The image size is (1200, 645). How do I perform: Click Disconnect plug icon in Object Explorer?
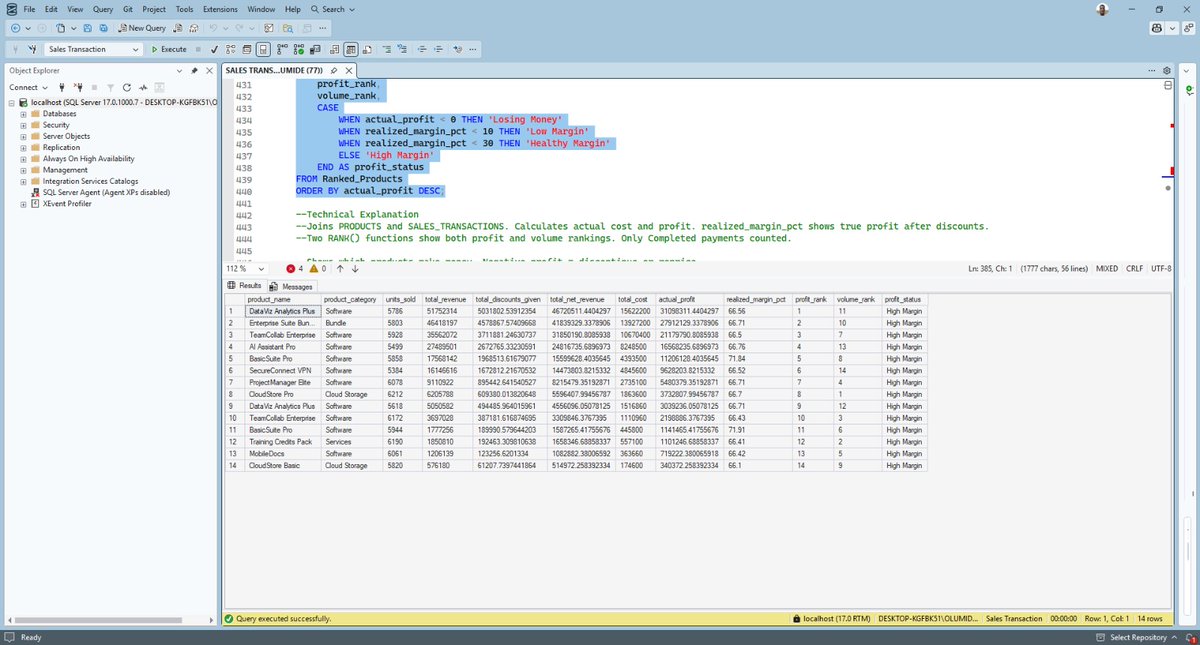click(x=79, y=87)
